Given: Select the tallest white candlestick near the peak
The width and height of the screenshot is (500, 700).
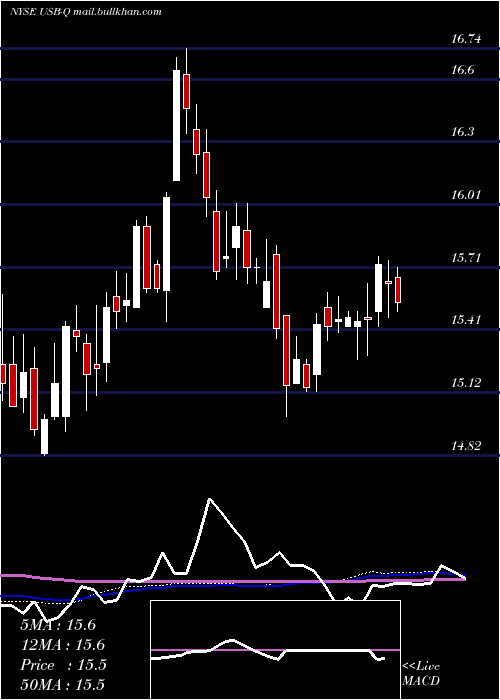Looking at the screenshot, I should (177, 125).
